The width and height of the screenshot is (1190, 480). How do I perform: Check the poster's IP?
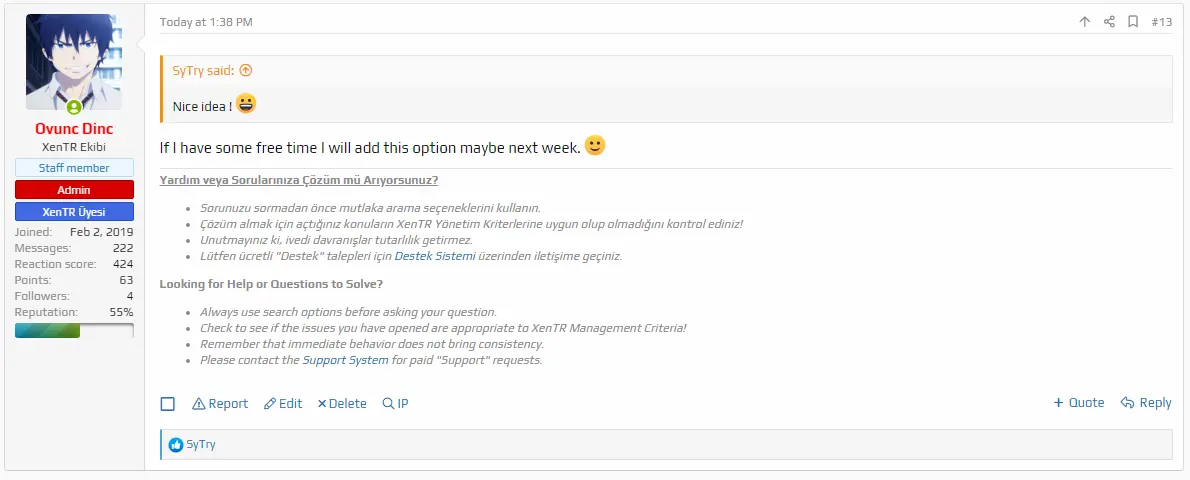pos(395,404)
